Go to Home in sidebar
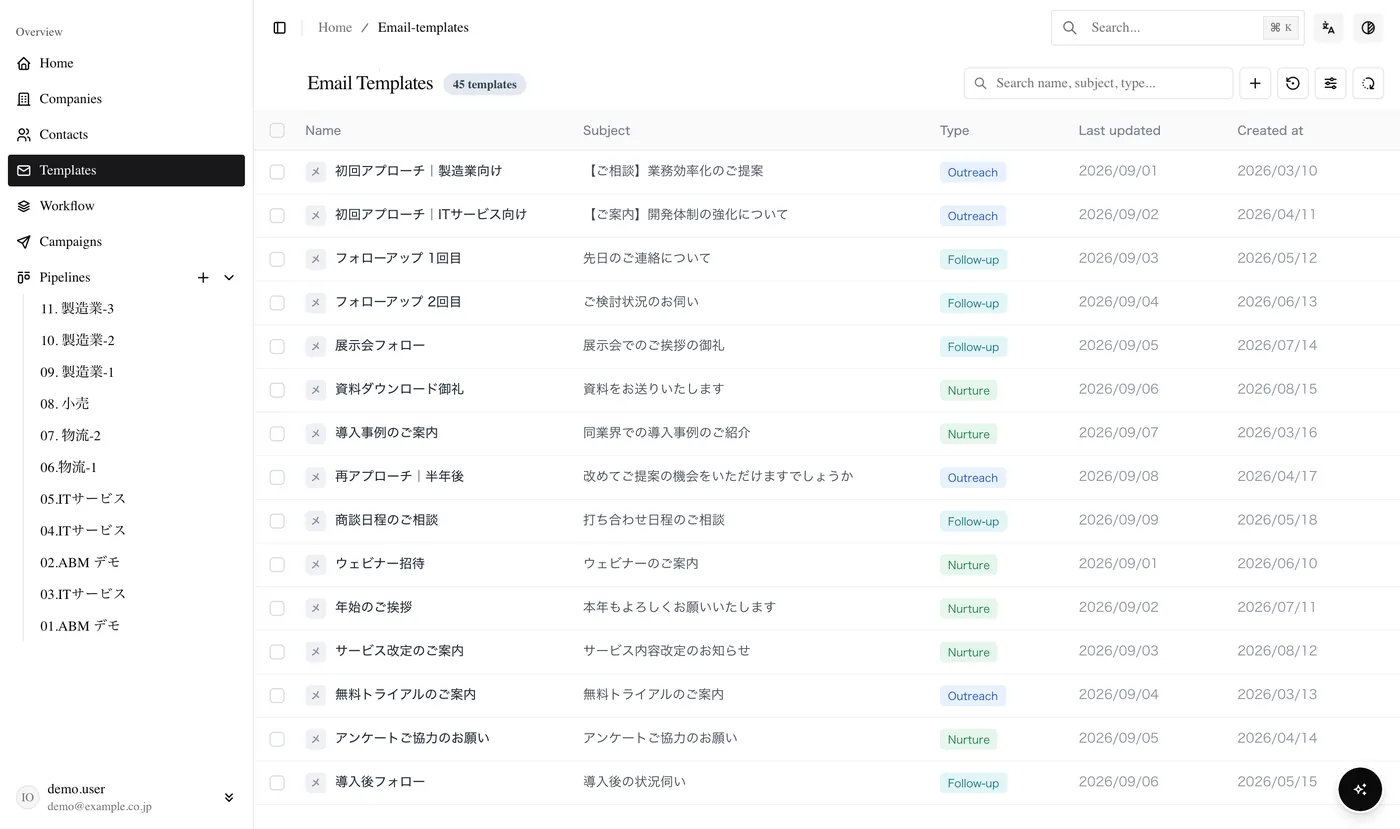1400x829 pixels. pyautogui.click(x=126, y=63)
